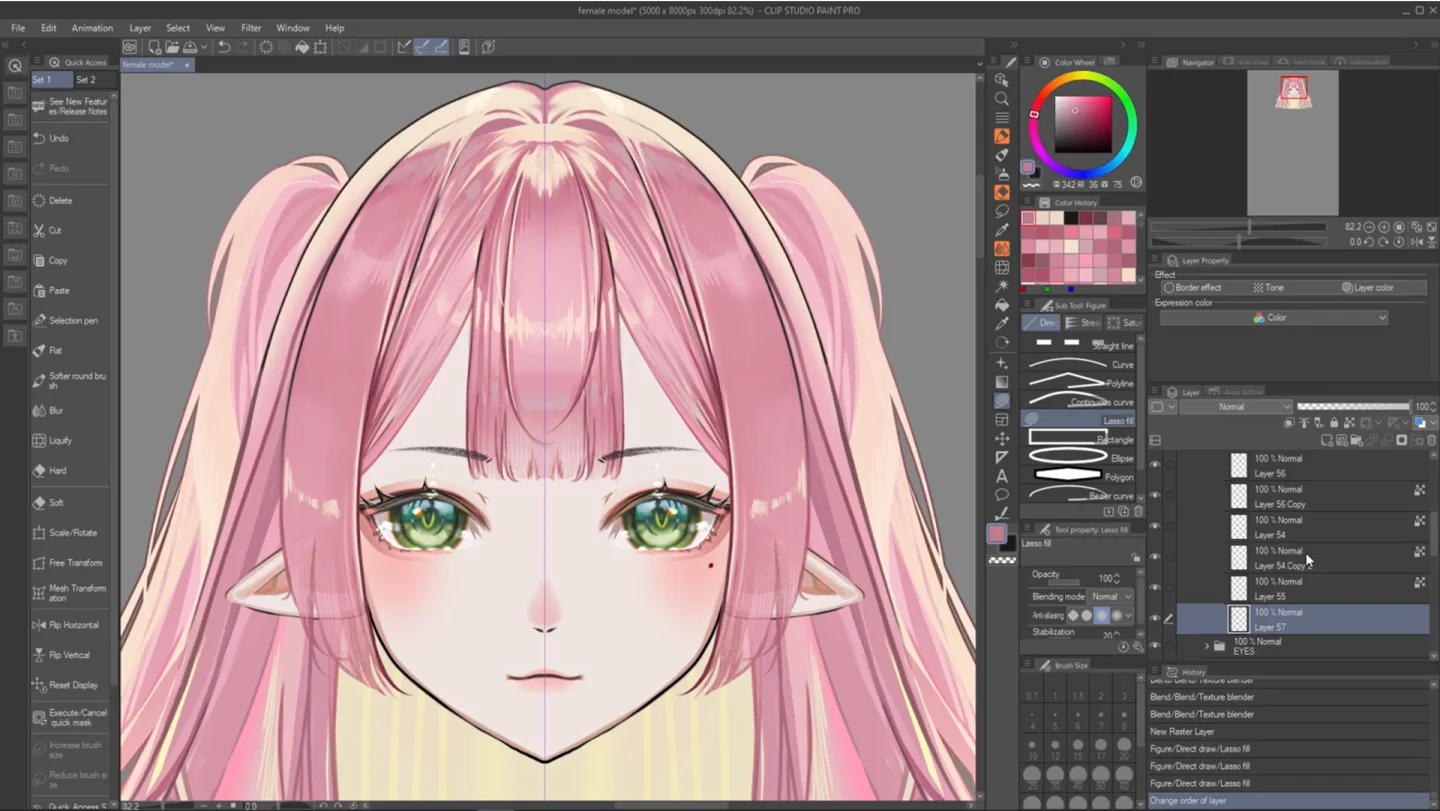Click Selection pen in Quick Access
The width and height of the screenshot is (1440, 811).
[72, 321]
